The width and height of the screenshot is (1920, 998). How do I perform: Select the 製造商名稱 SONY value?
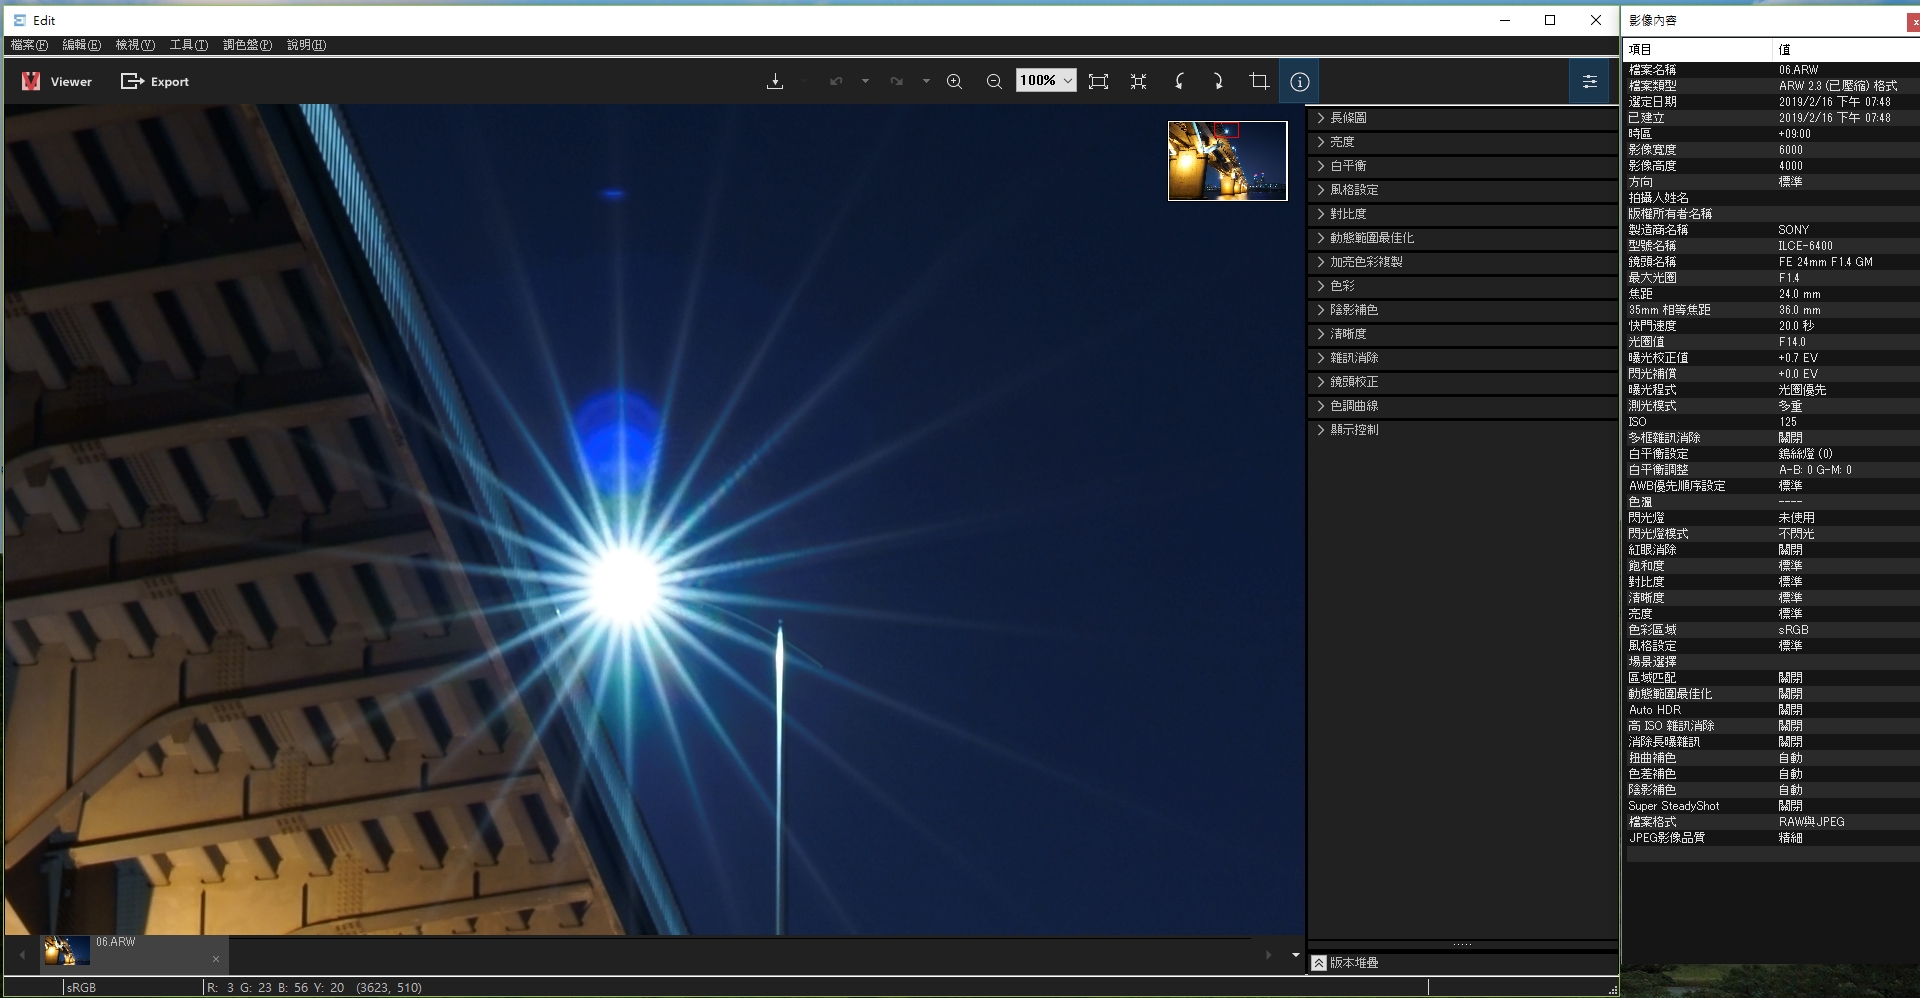[1793, 230]
